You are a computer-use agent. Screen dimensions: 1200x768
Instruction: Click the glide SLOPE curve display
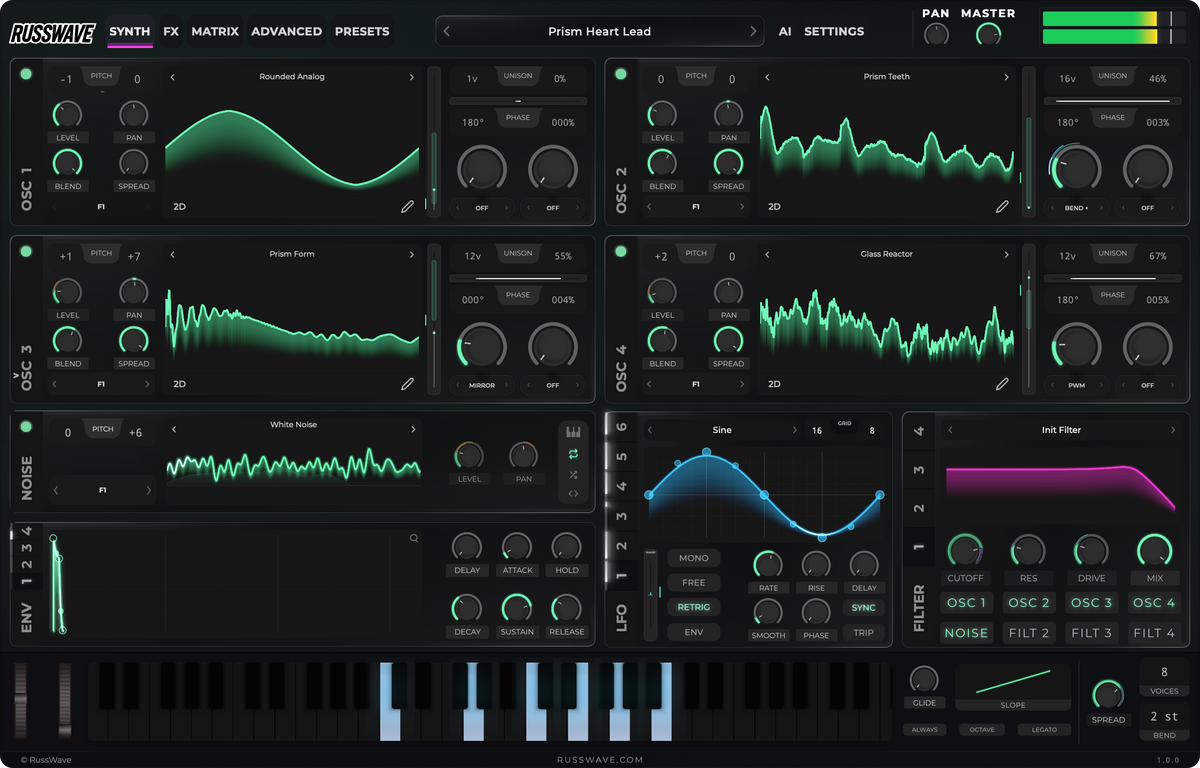pyautogui.click(x=1013, y=687)
